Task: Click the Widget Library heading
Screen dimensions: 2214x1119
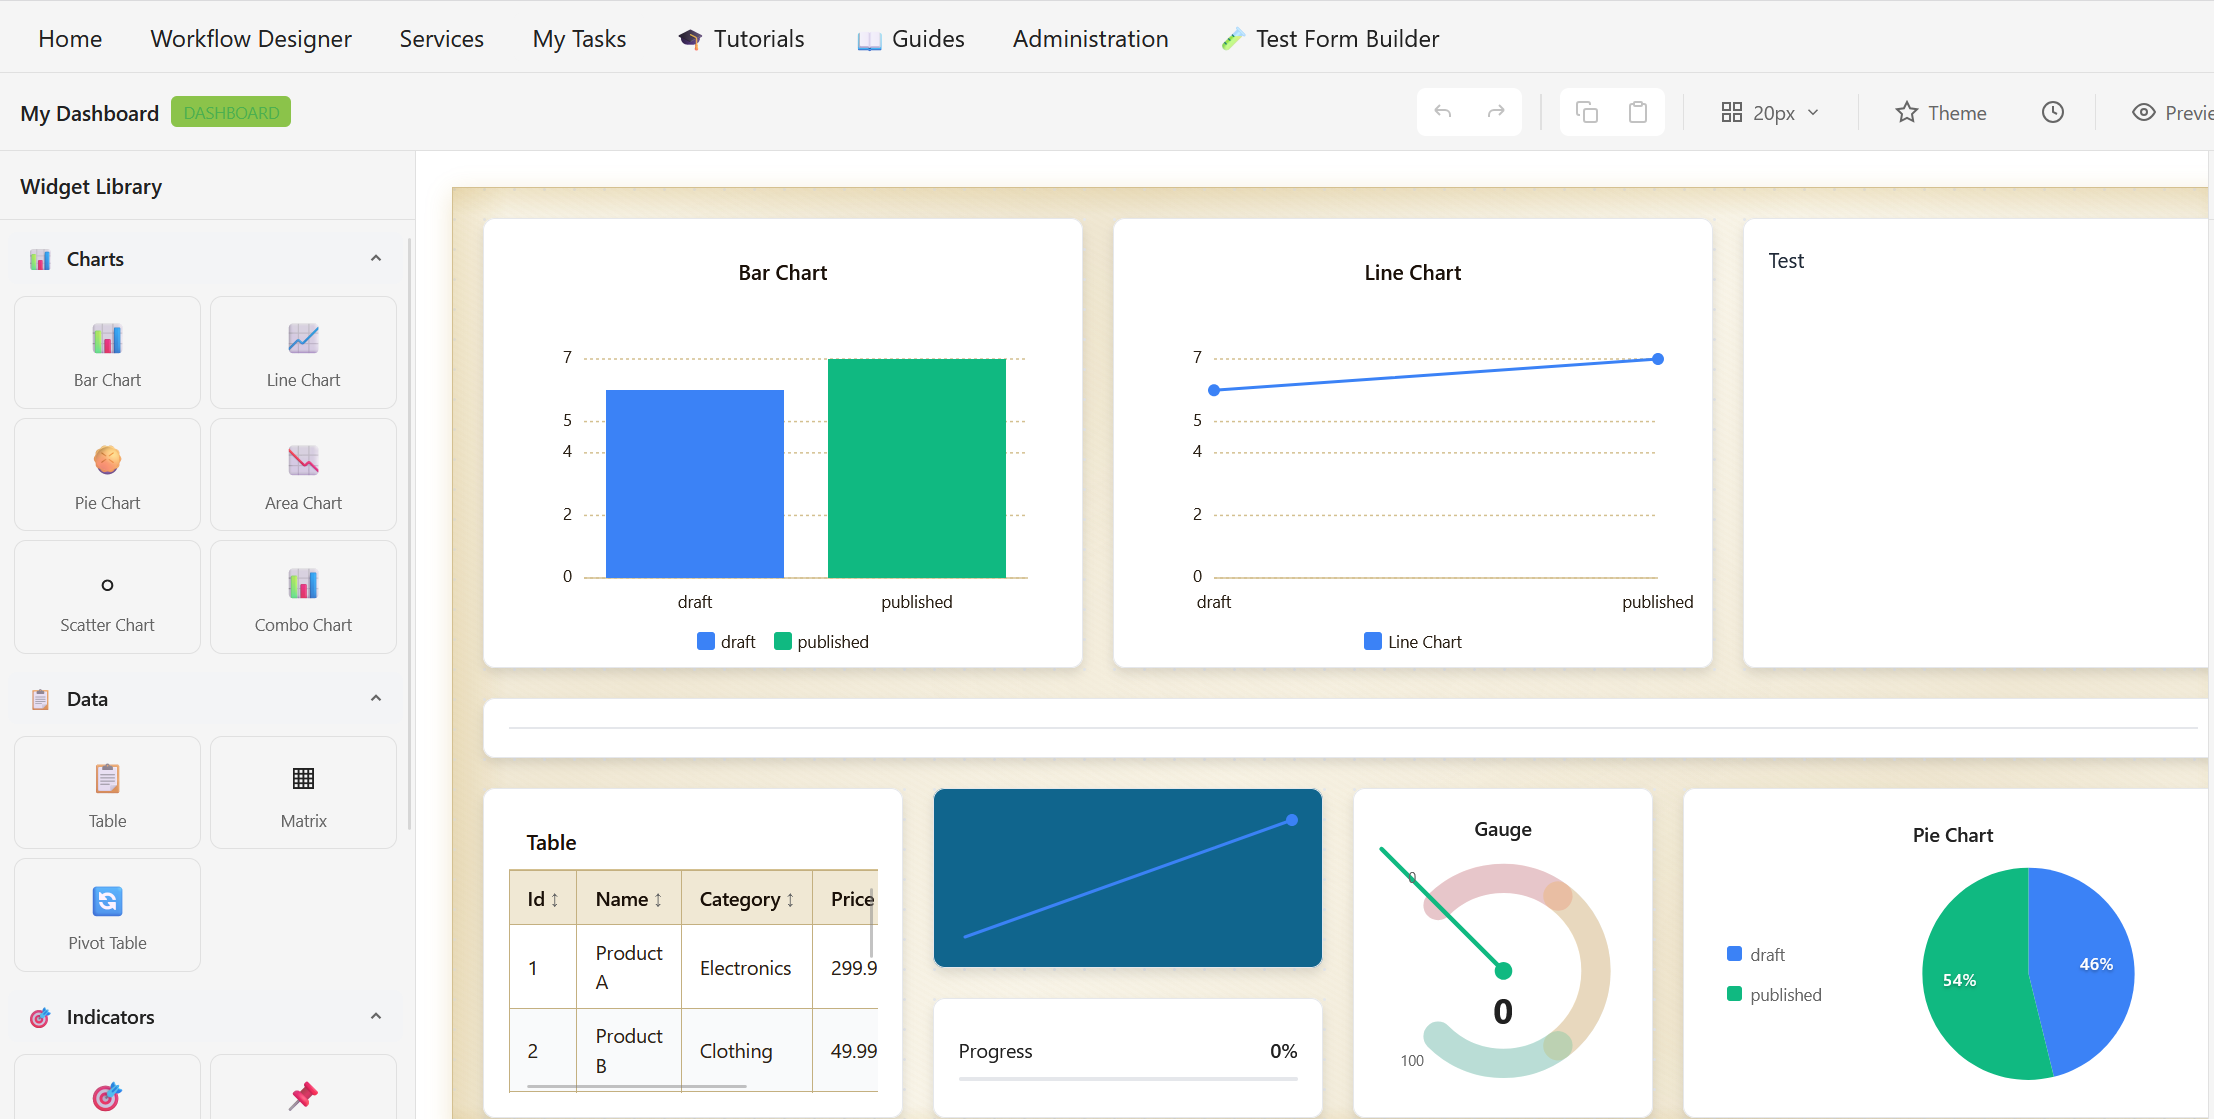Action: point(91,187)
